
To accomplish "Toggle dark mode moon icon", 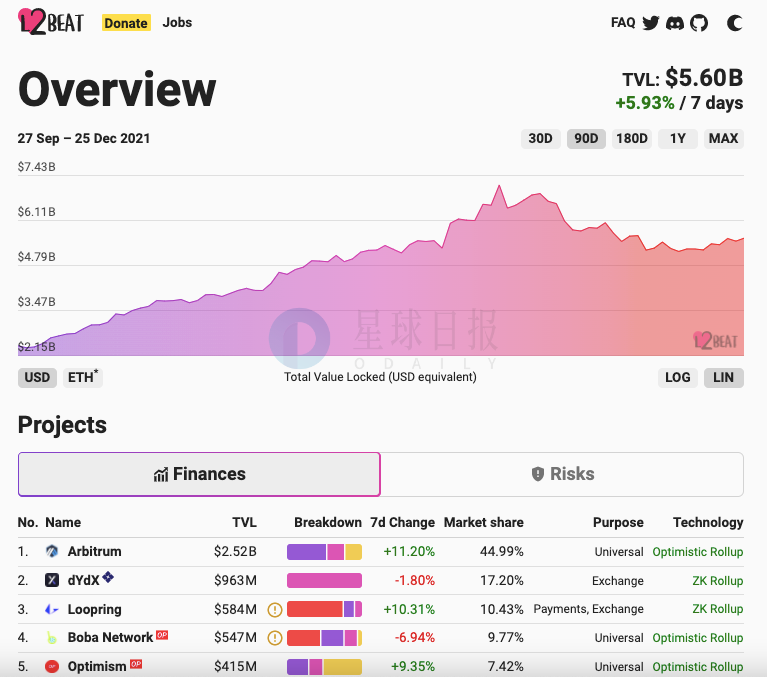I will tap(734, 23).
